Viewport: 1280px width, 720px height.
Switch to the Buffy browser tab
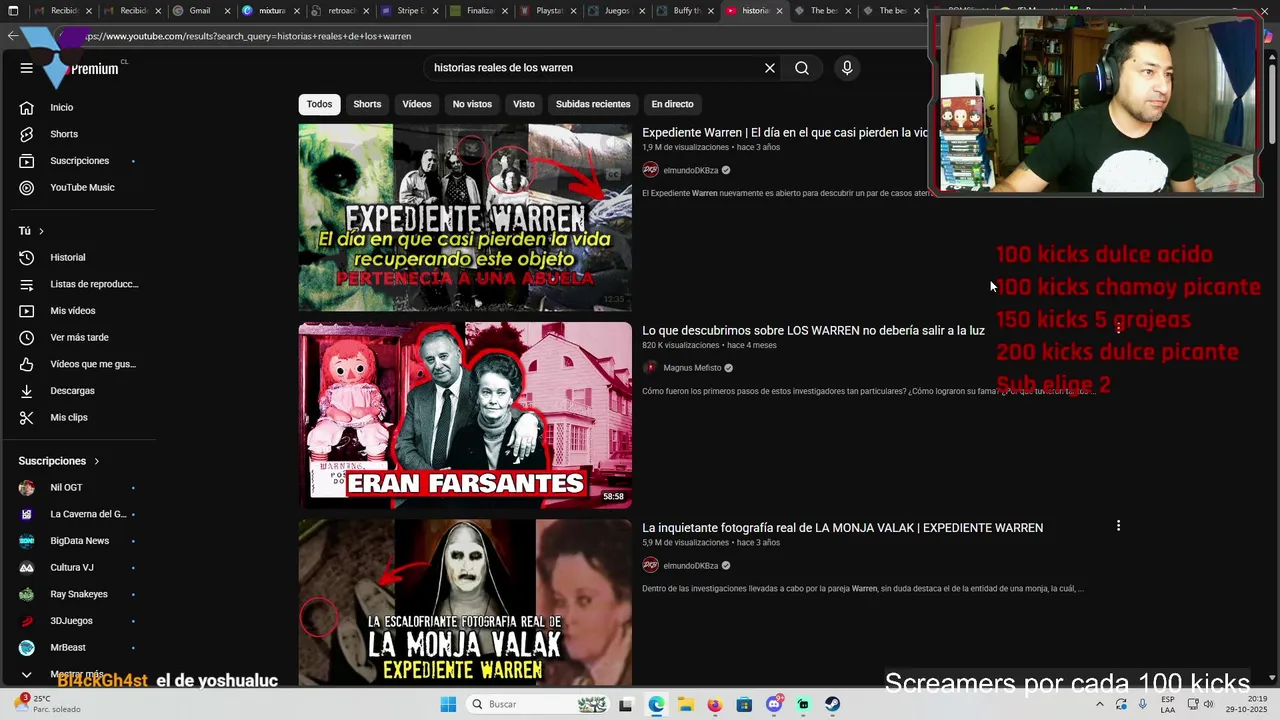point(684,11)
